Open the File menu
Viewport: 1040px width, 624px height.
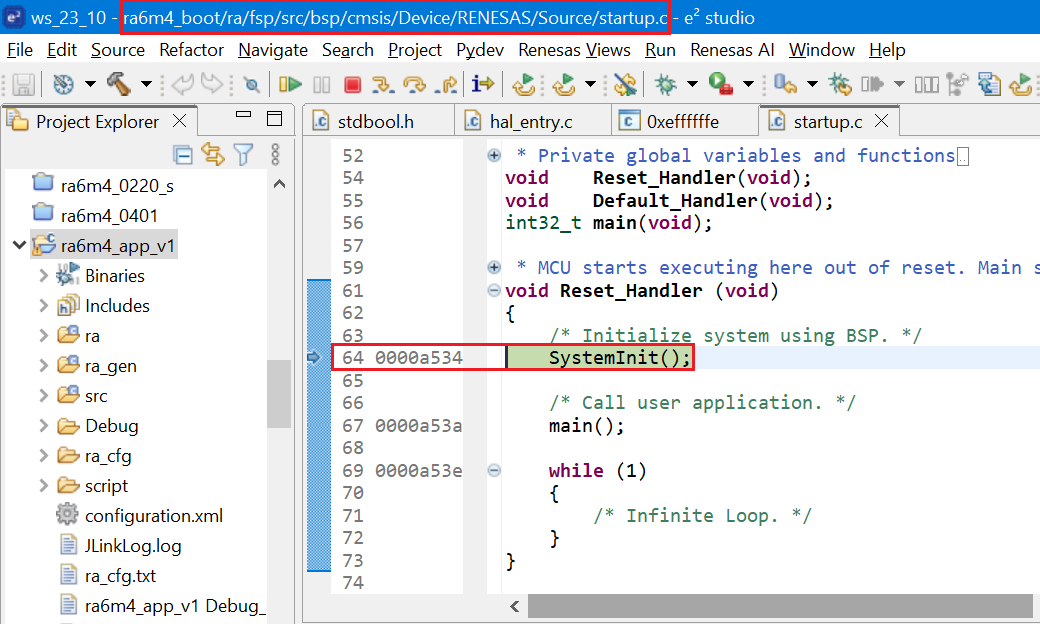[x=20, y=50]
